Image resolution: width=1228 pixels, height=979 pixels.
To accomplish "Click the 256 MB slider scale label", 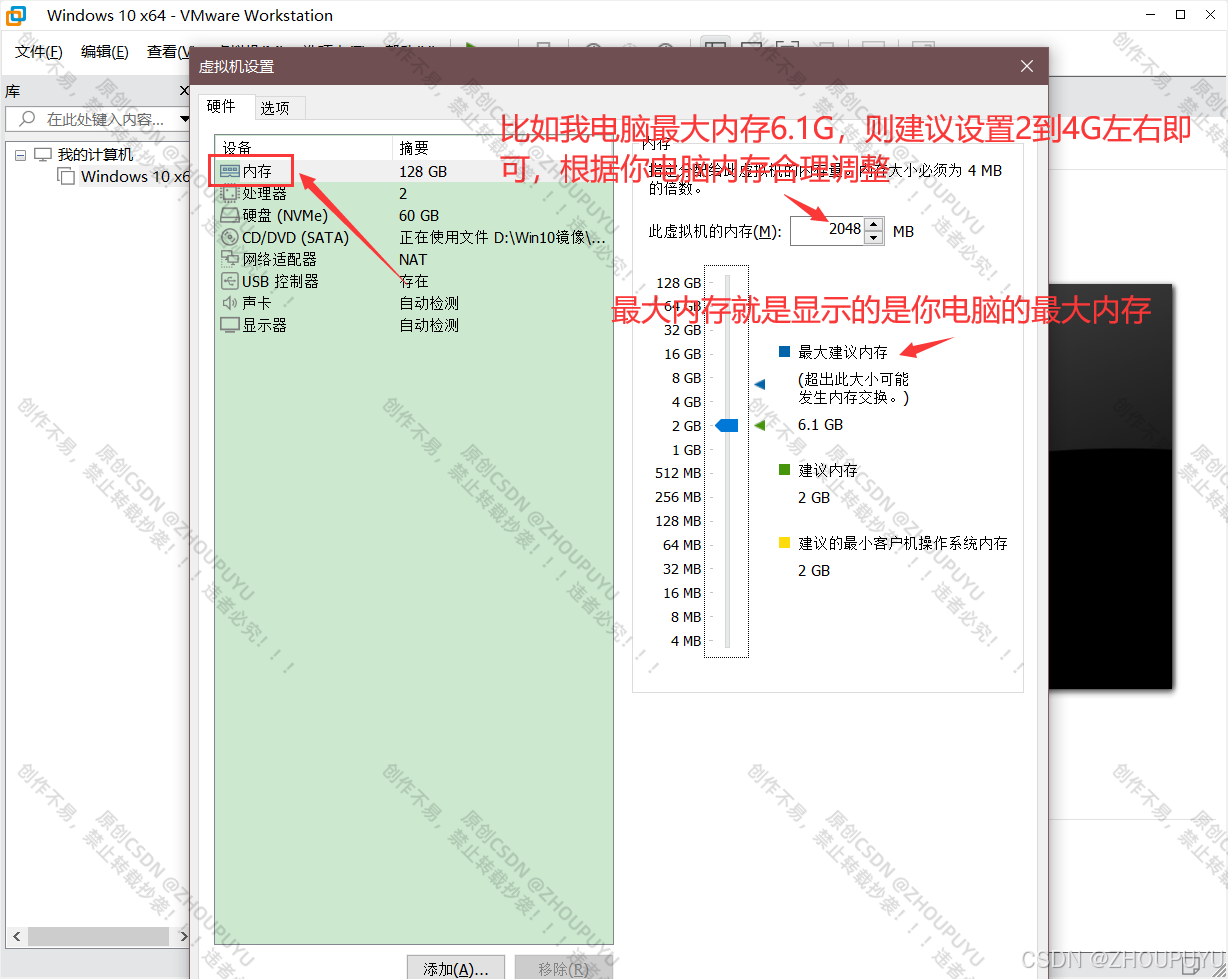I will (x=679, y=497).
